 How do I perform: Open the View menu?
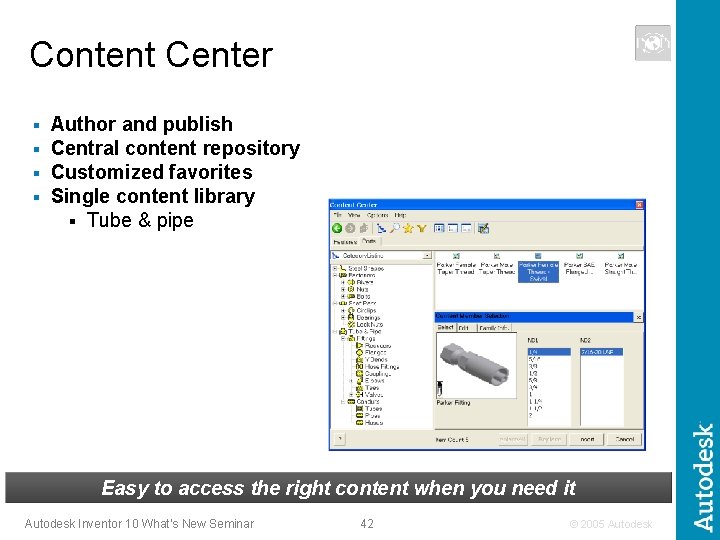(354, 215)
